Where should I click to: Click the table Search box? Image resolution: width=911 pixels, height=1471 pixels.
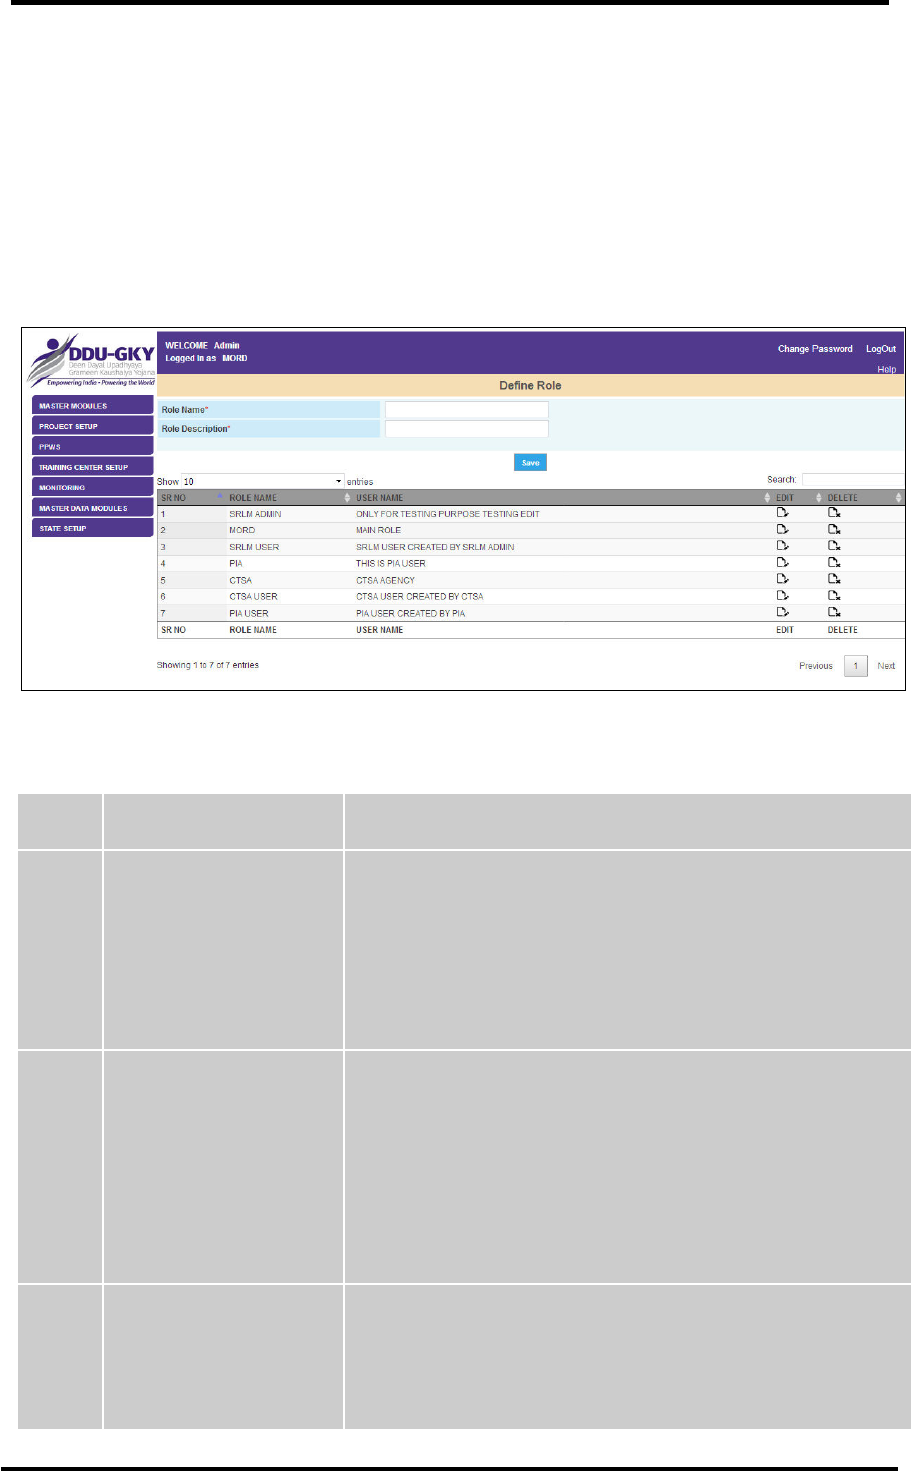pos(853,480)
